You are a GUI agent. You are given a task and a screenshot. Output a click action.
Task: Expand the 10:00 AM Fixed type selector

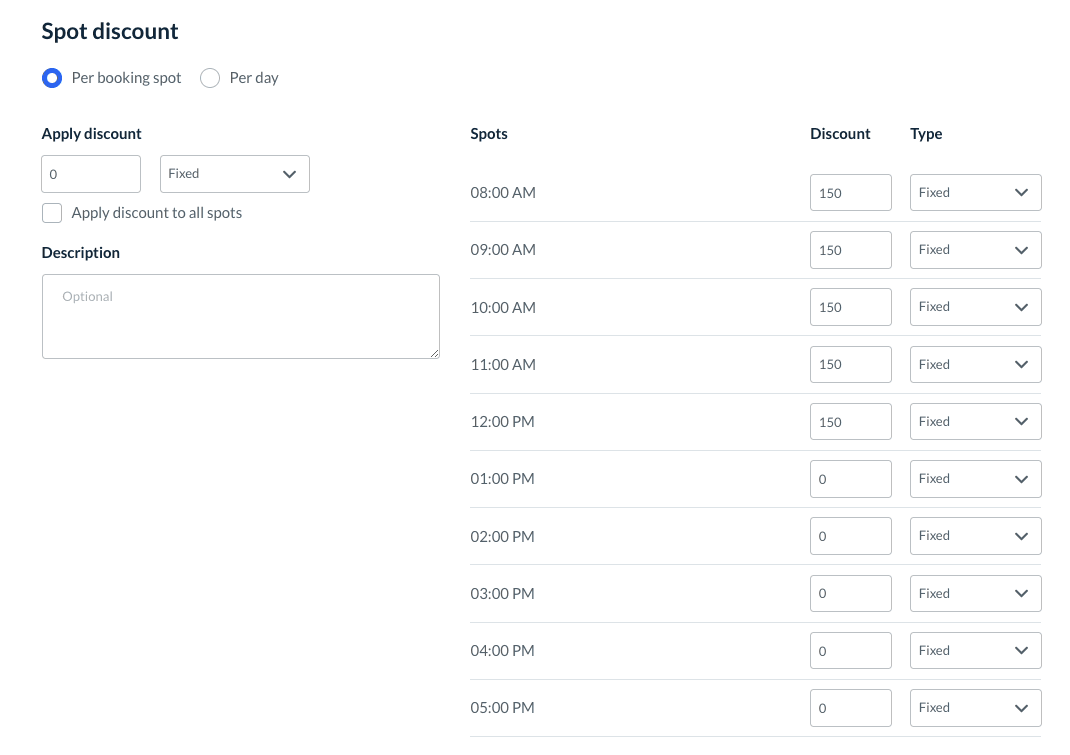point(975,307)
